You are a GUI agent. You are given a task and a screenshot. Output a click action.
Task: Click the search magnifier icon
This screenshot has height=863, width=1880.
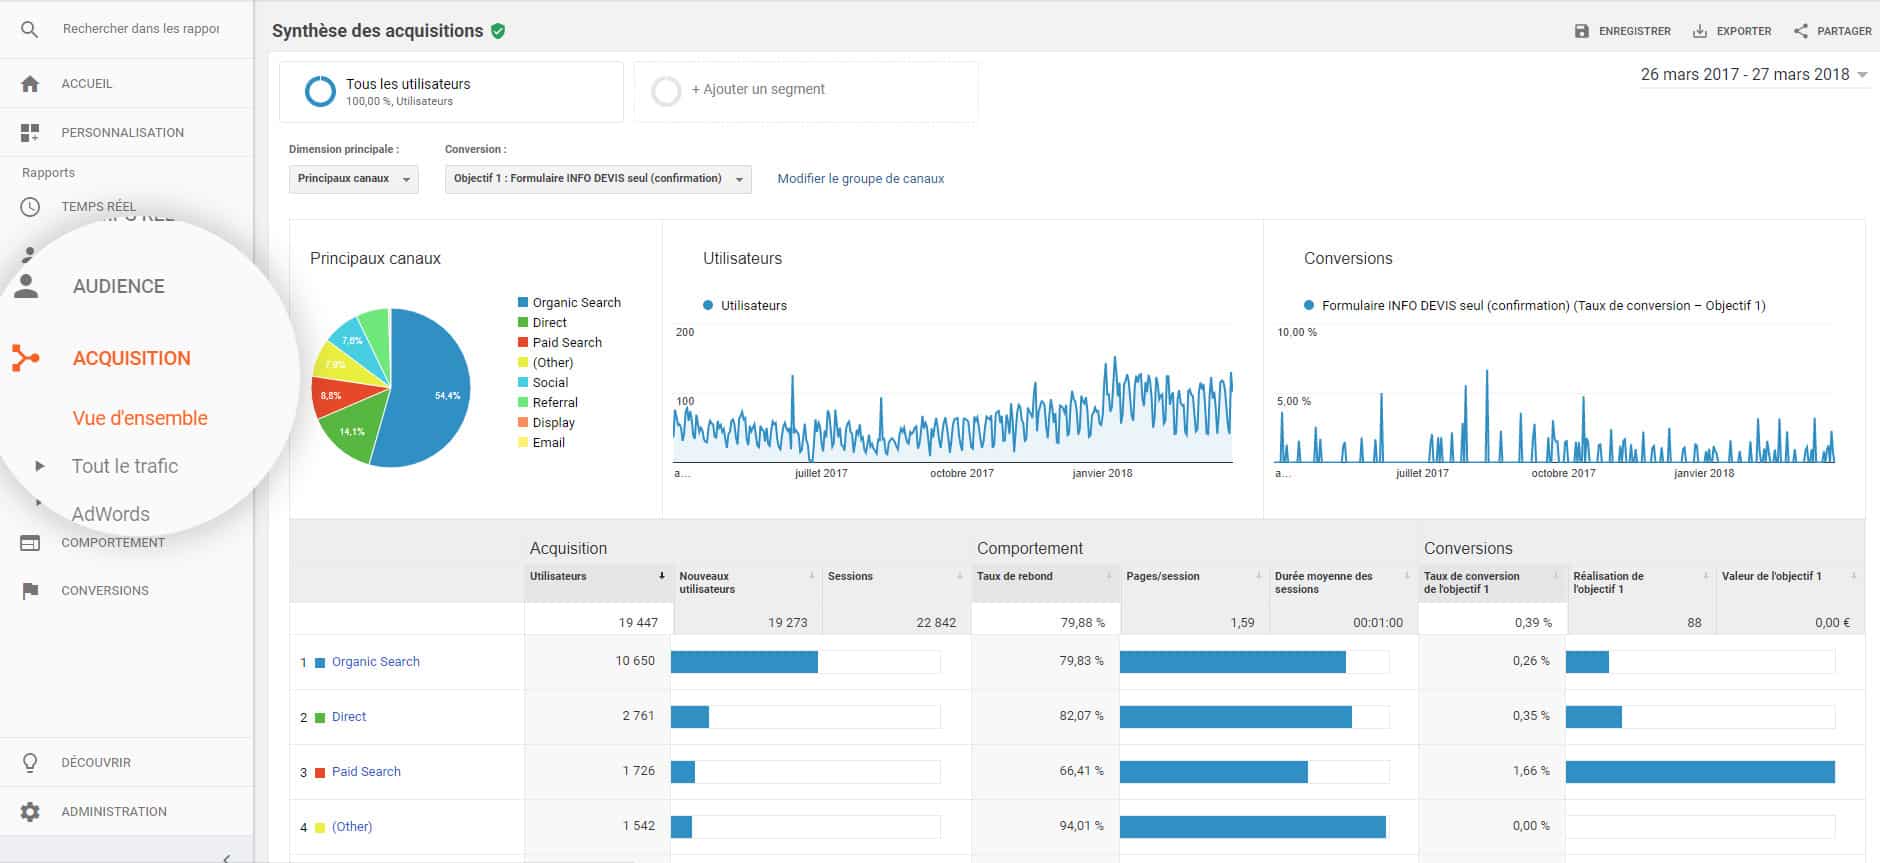point(30,29)
